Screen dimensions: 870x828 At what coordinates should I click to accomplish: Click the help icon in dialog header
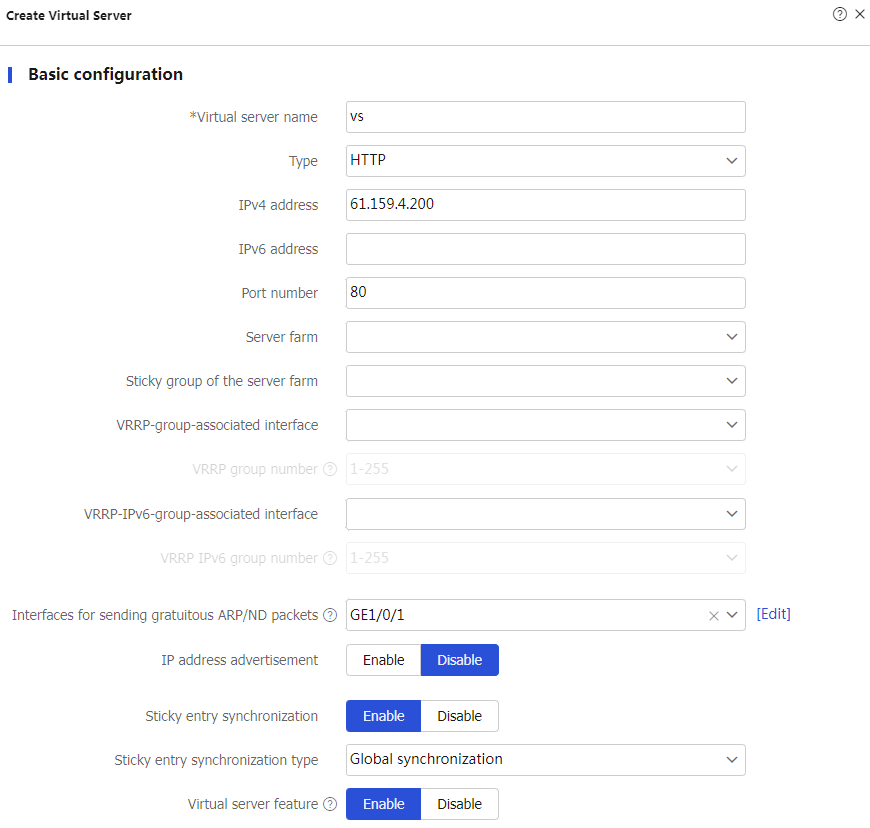pyautogui.click(x=840, y=15)
